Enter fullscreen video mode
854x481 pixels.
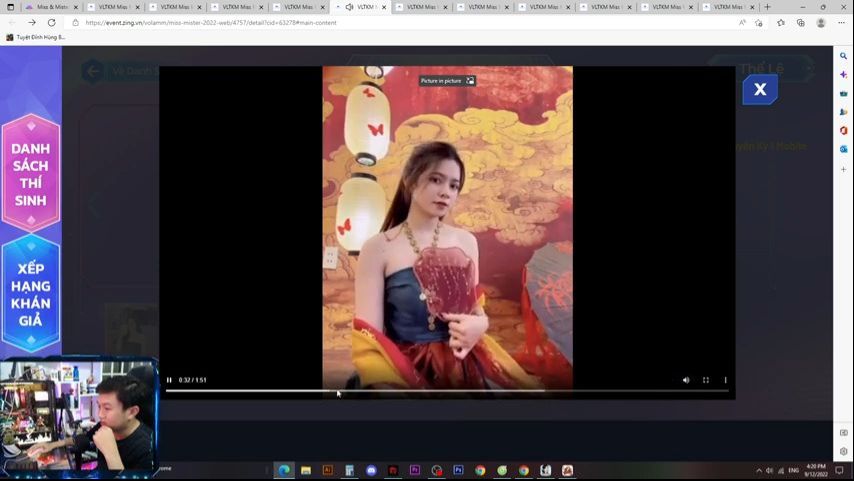coord(706,380)
